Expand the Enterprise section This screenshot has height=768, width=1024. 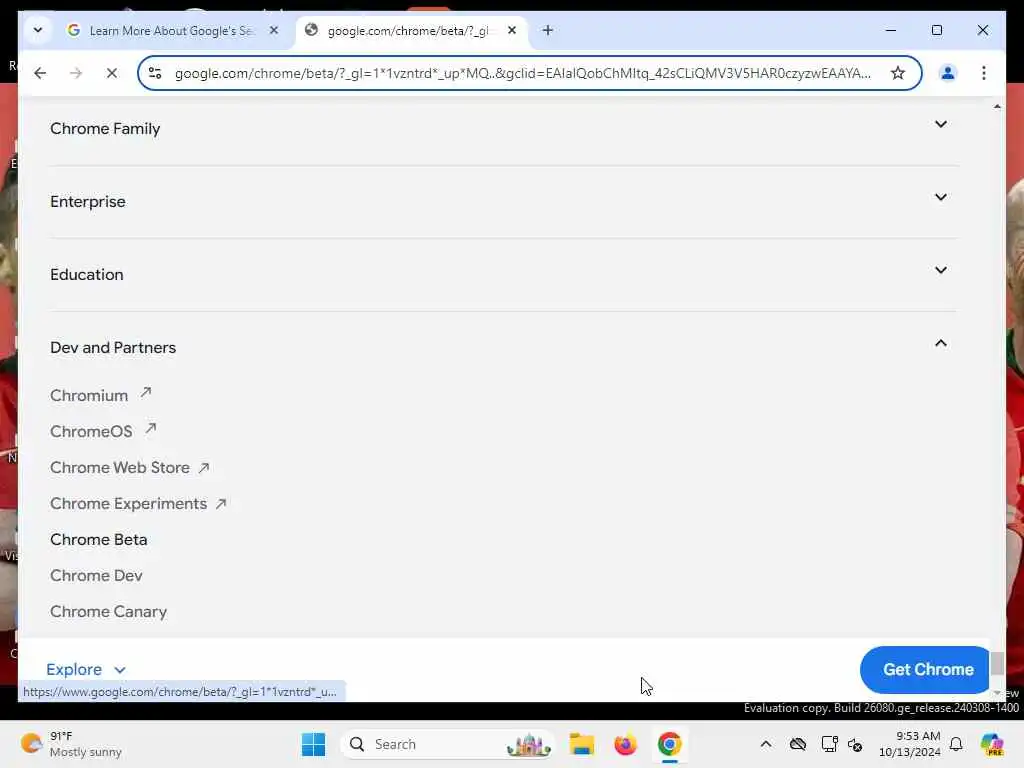pyautogui.click(x=504, y=201)
